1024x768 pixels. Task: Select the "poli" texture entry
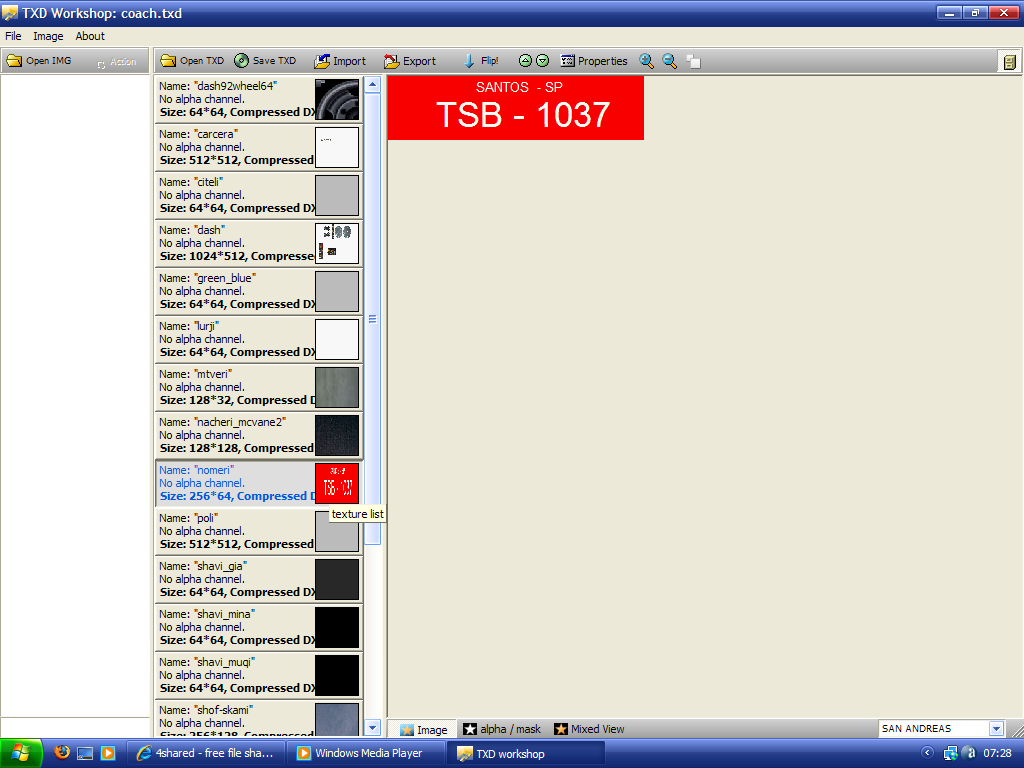click(259, 531)
